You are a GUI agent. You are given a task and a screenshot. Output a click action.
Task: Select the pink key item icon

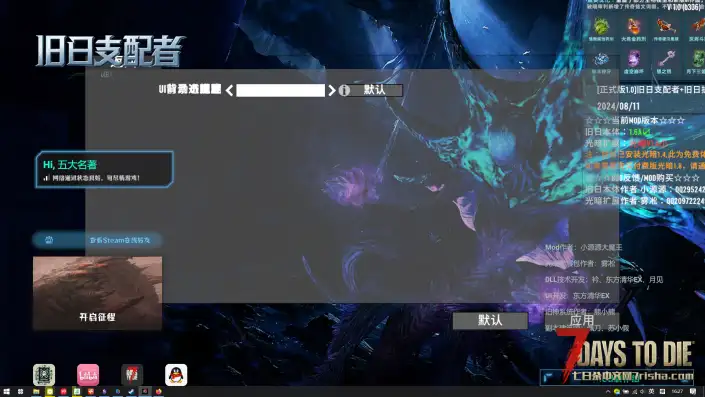click(x=666, y=59)
